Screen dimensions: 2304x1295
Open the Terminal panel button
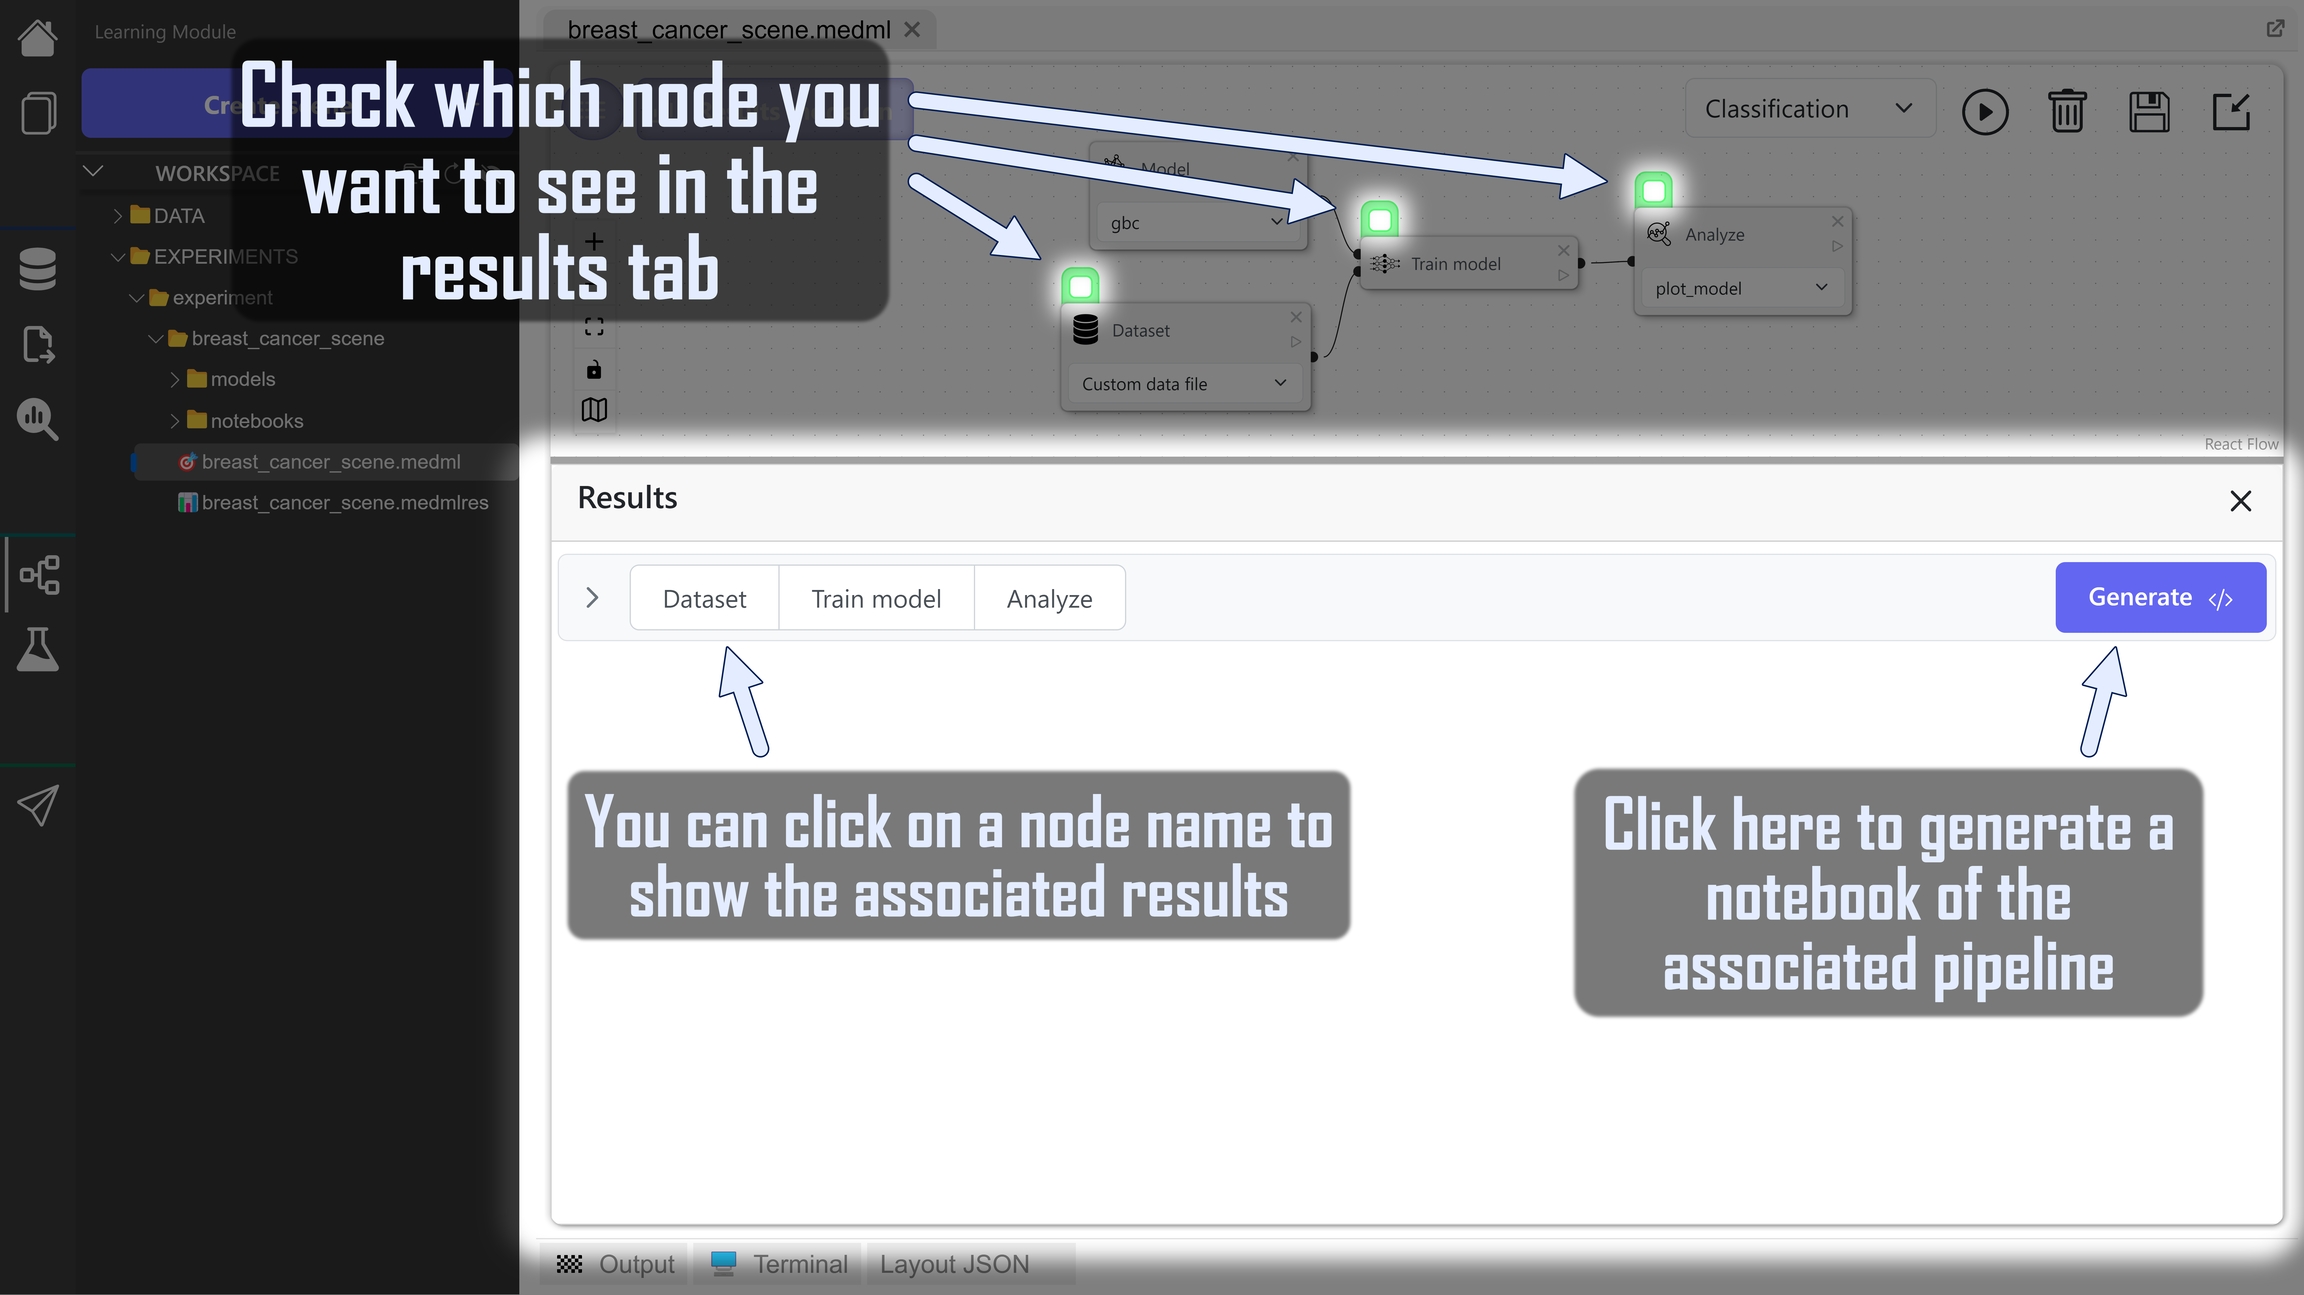click(x=780, y=1264)
